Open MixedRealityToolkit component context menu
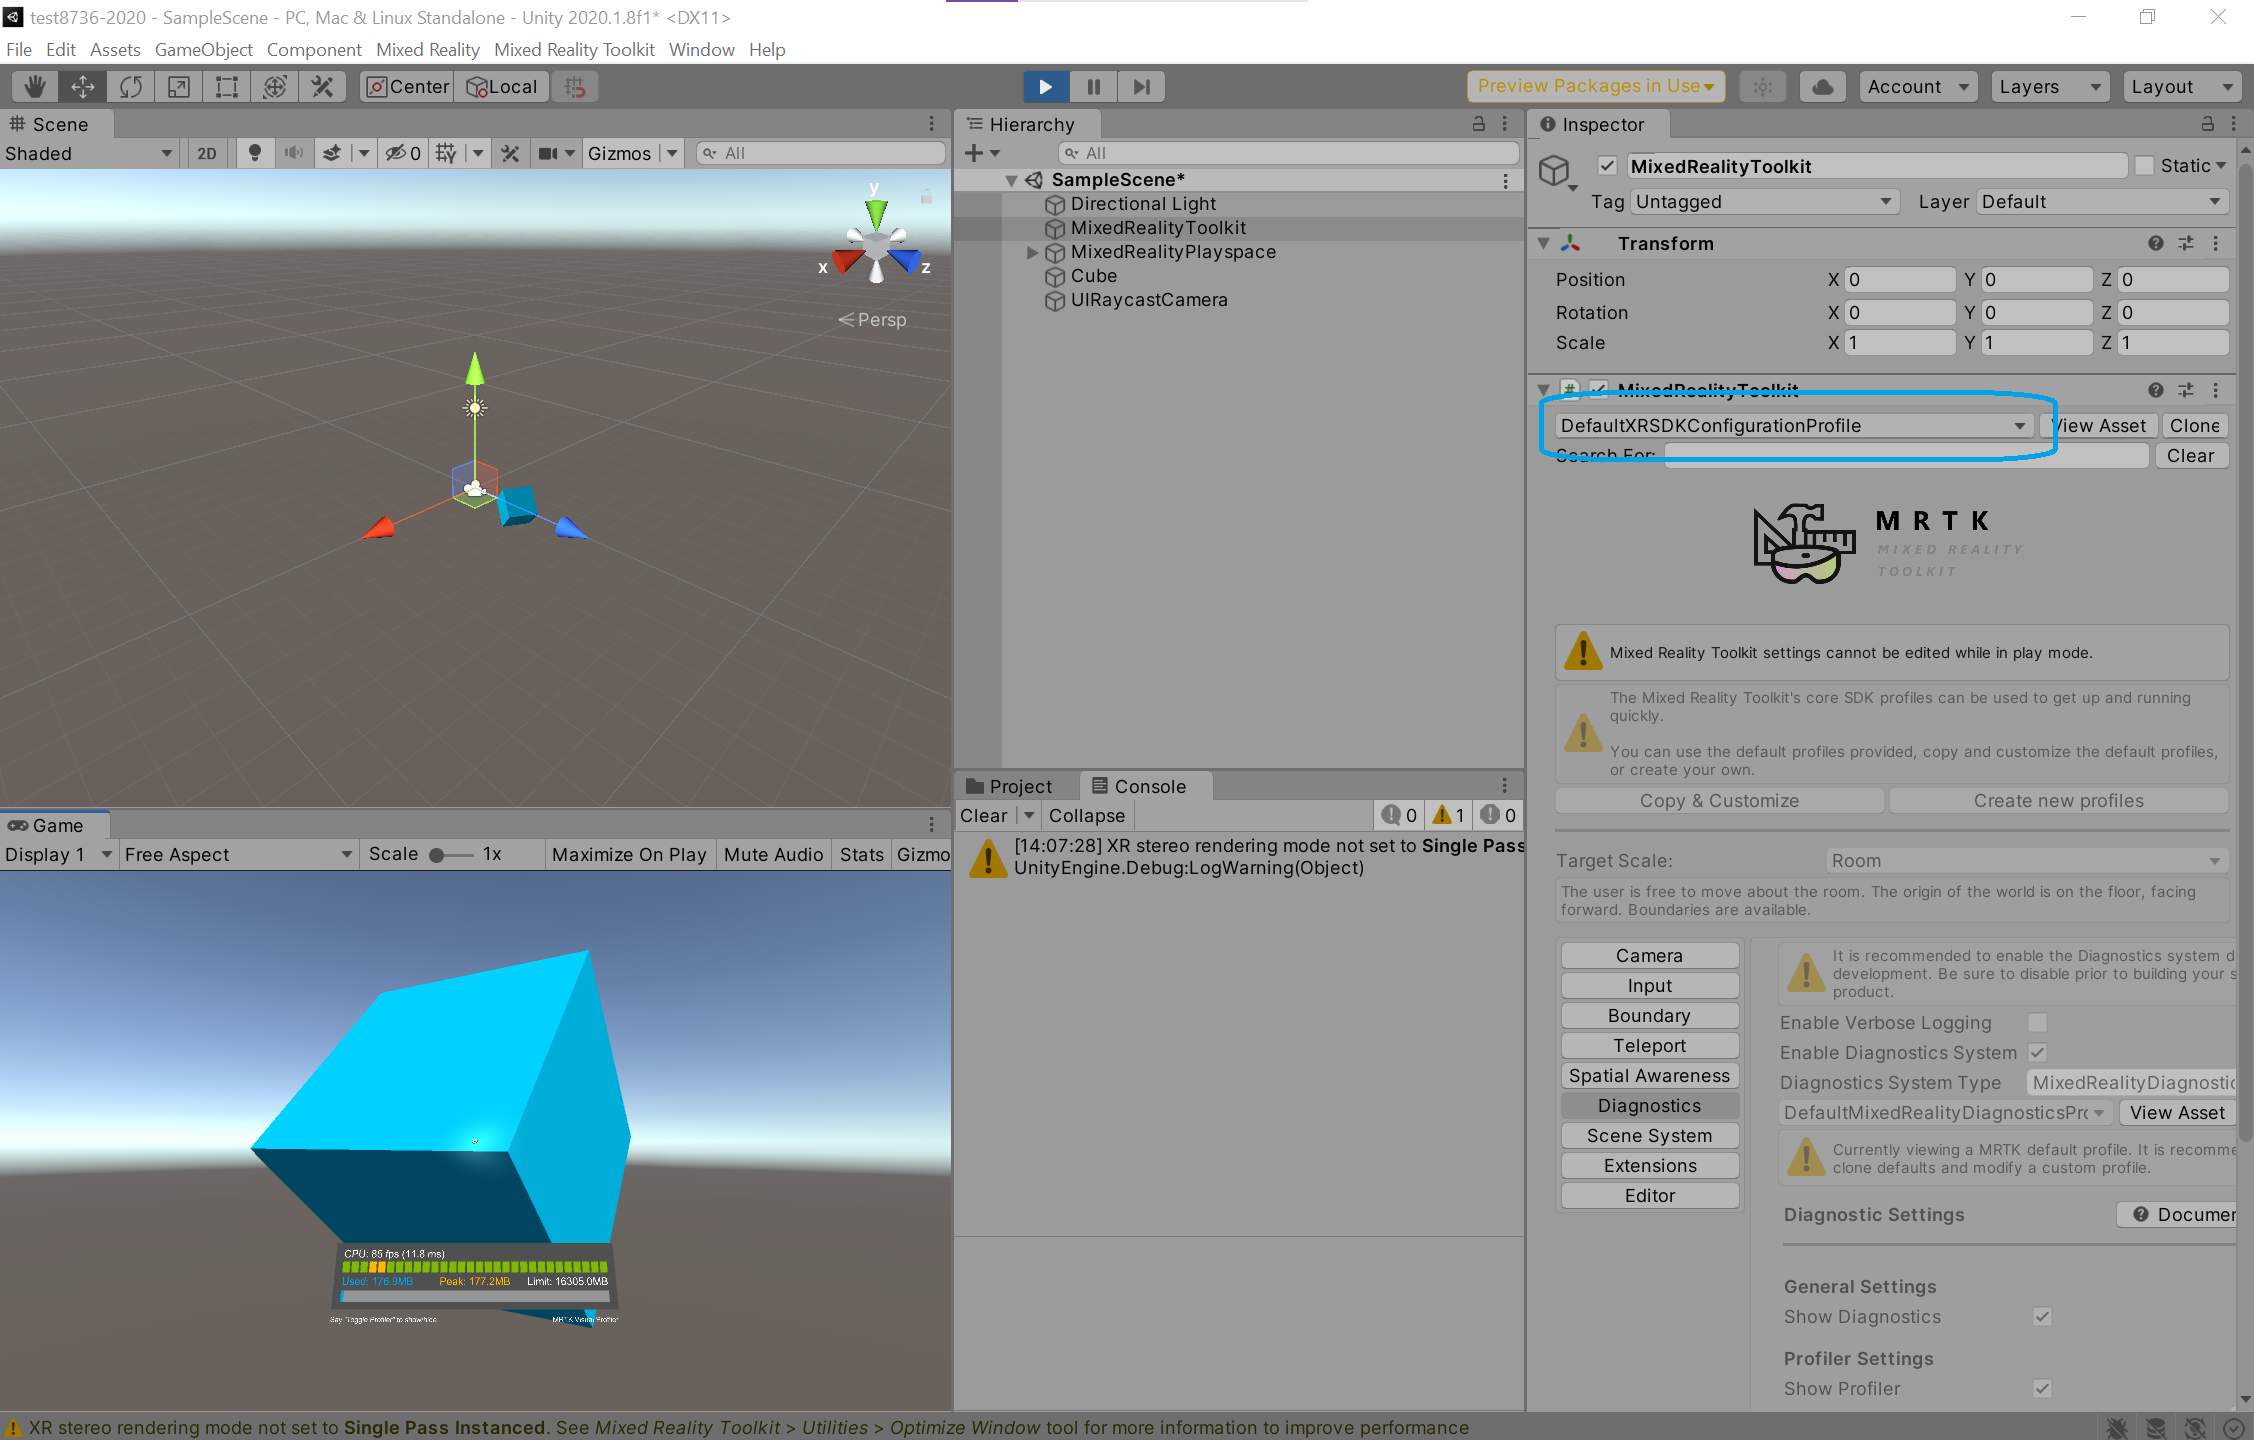This screenshot has width=2254, height=1440. 2216,390
